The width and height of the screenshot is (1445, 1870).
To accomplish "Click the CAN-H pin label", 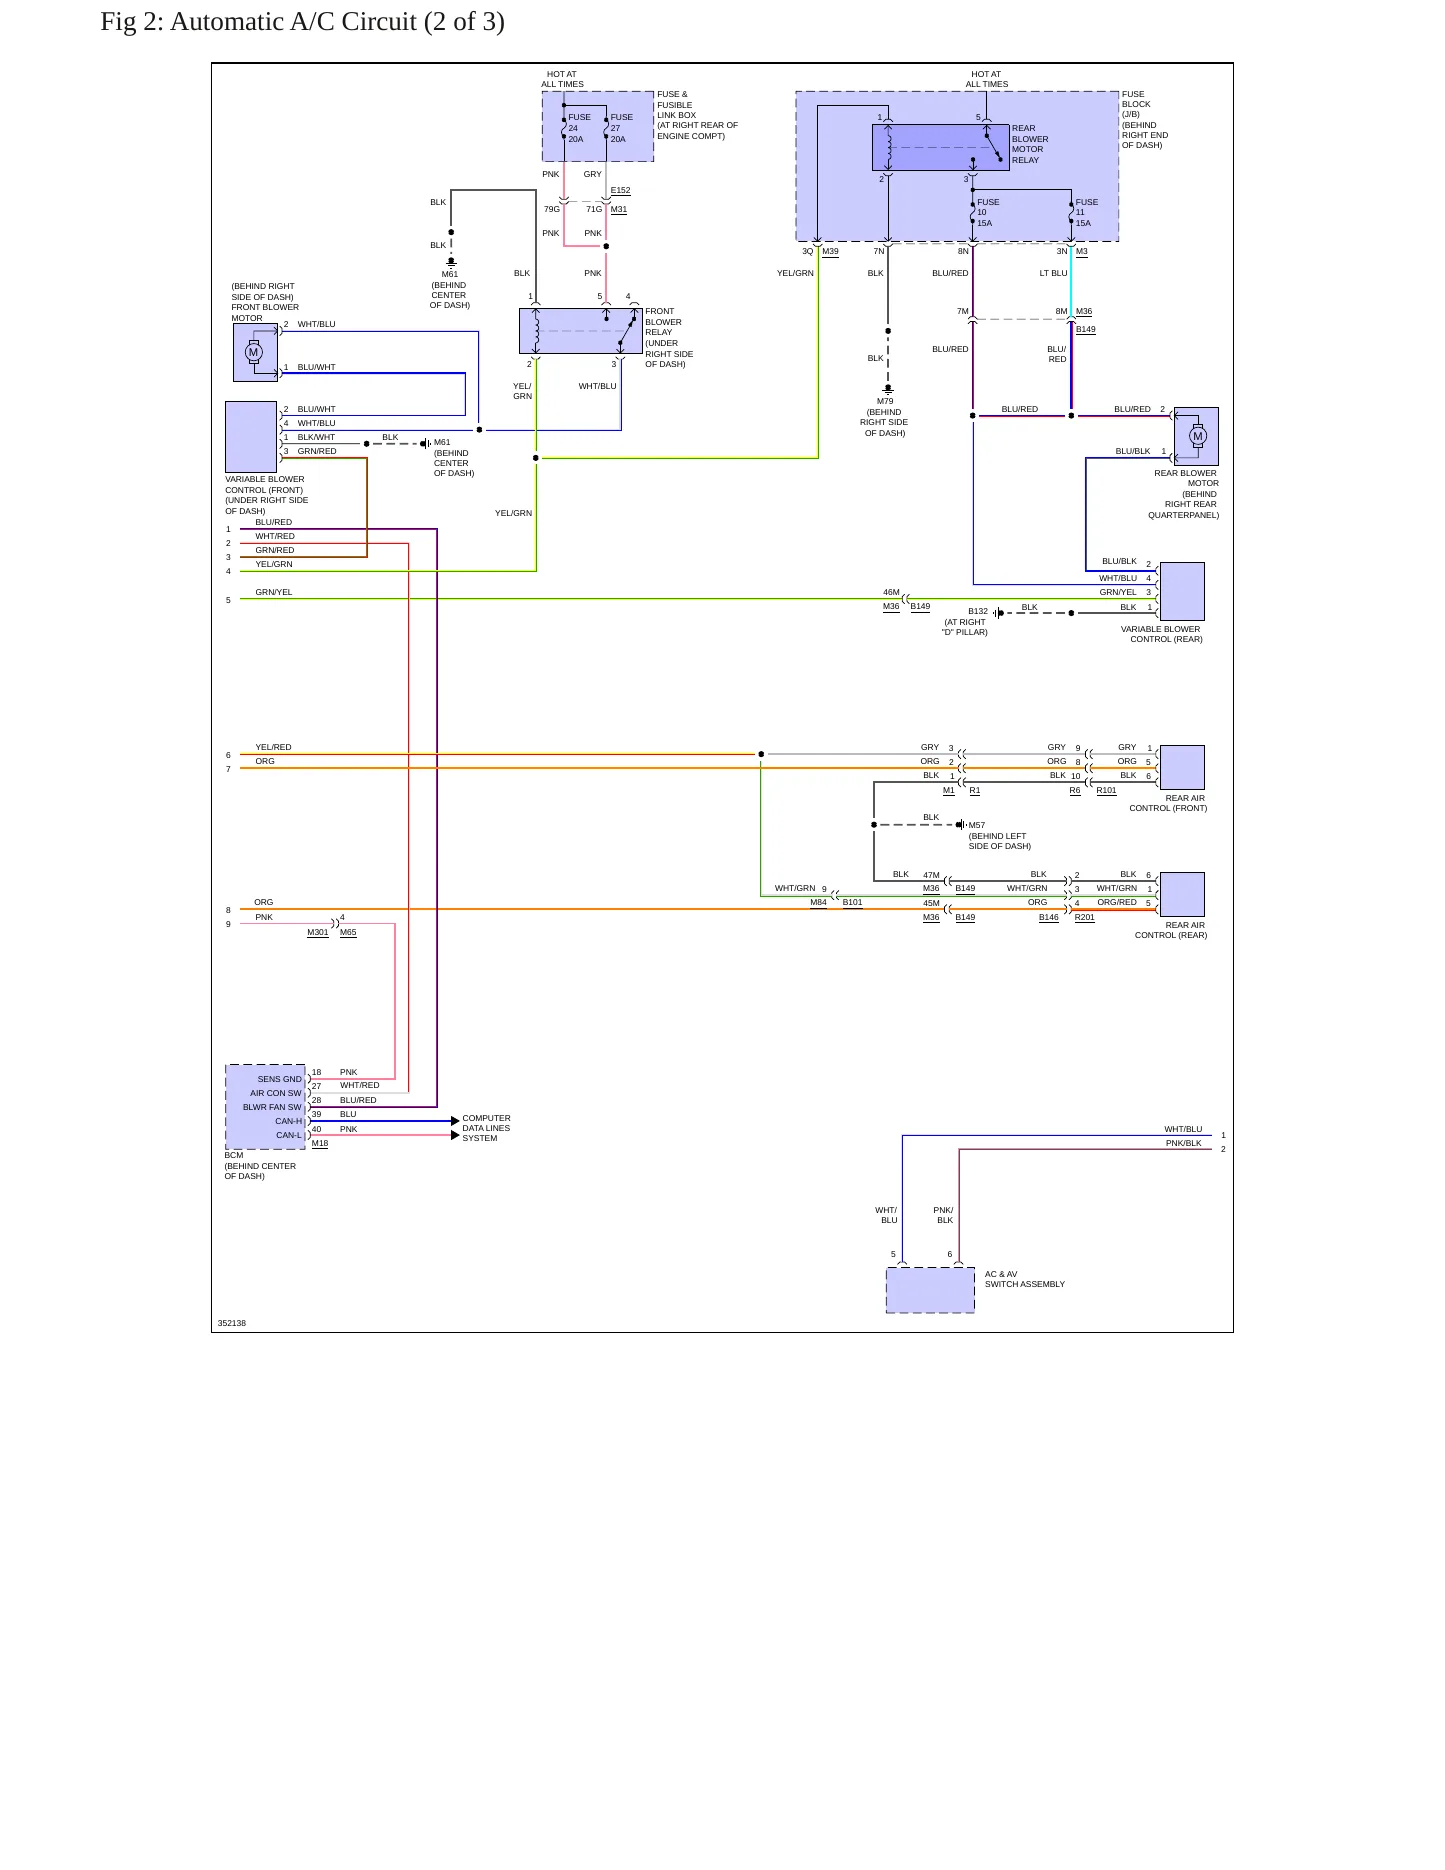I will tap(288, 1121).
